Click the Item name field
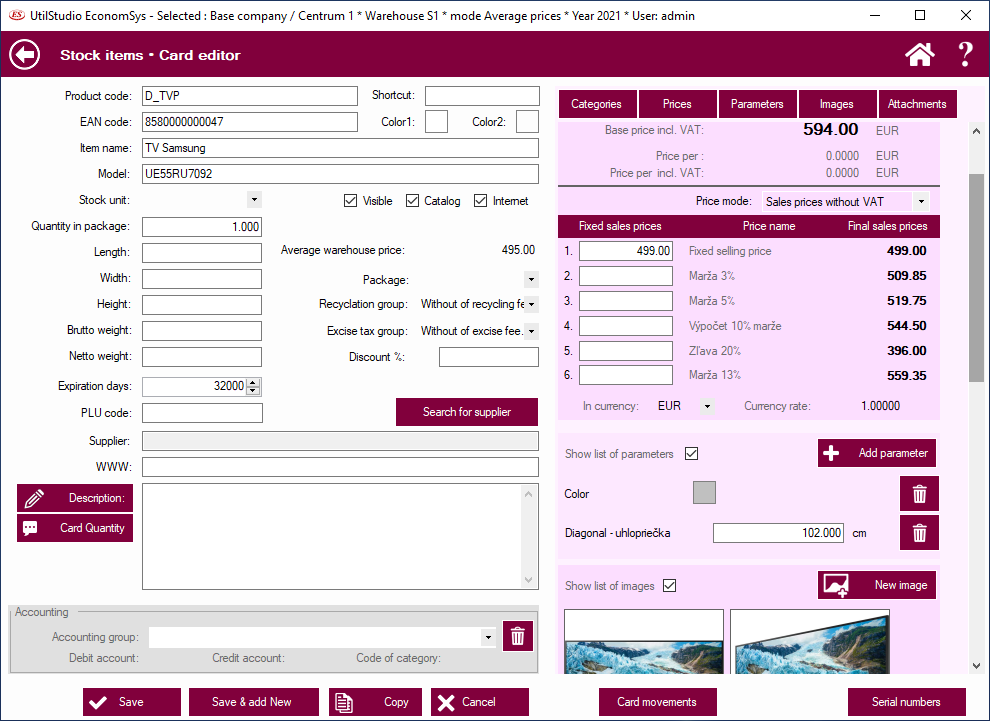Image resolution: width=990 pixels, height=721 pixels. [340, 148]
